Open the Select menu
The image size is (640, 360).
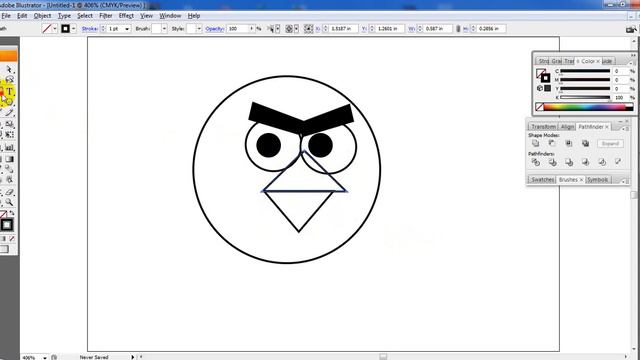click(85, 16)
